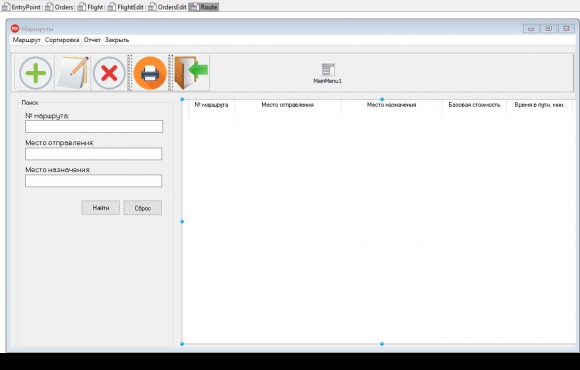This screenshot has width=580, height=370.
Task: Click the Найти button
Action: pos(101,208)
